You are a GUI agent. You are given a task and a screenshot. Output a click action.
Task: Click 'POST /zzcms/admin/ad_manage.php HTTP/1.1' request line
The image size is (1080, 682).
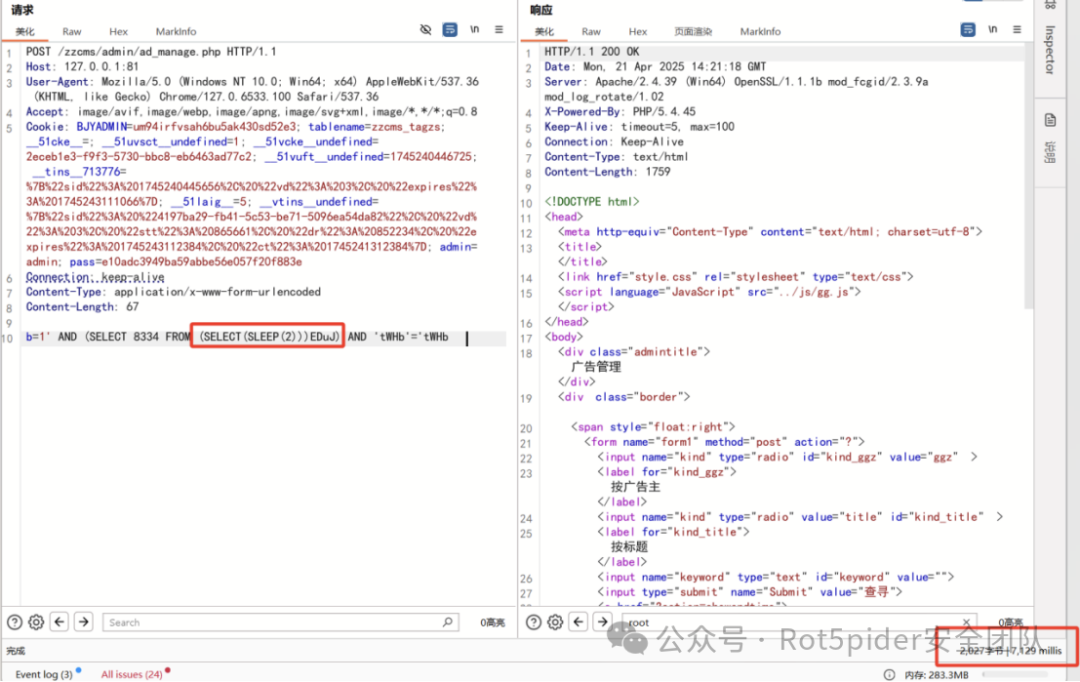tap(151, 52)
